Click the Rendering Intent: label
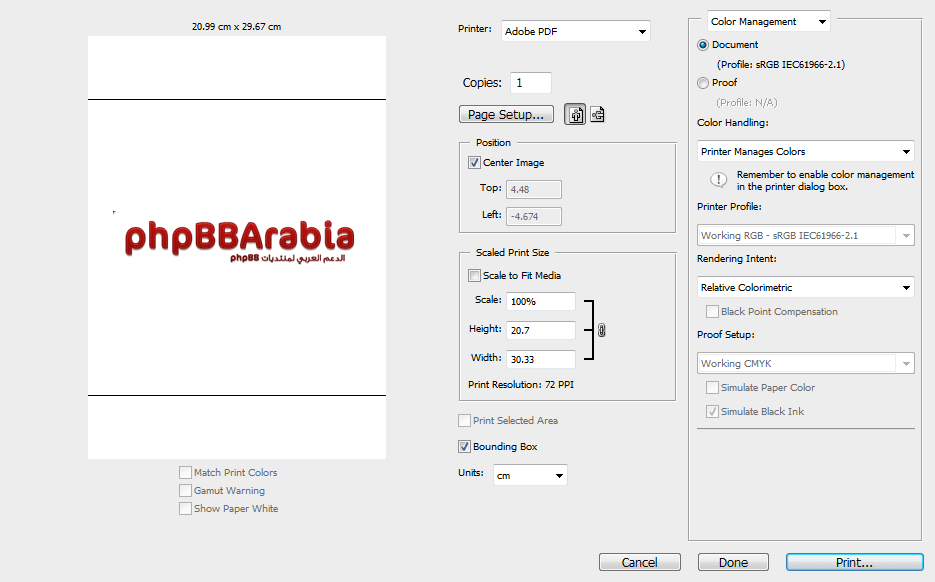The height and width of the screenshot is (582, 935). click(x=737, y=259)
